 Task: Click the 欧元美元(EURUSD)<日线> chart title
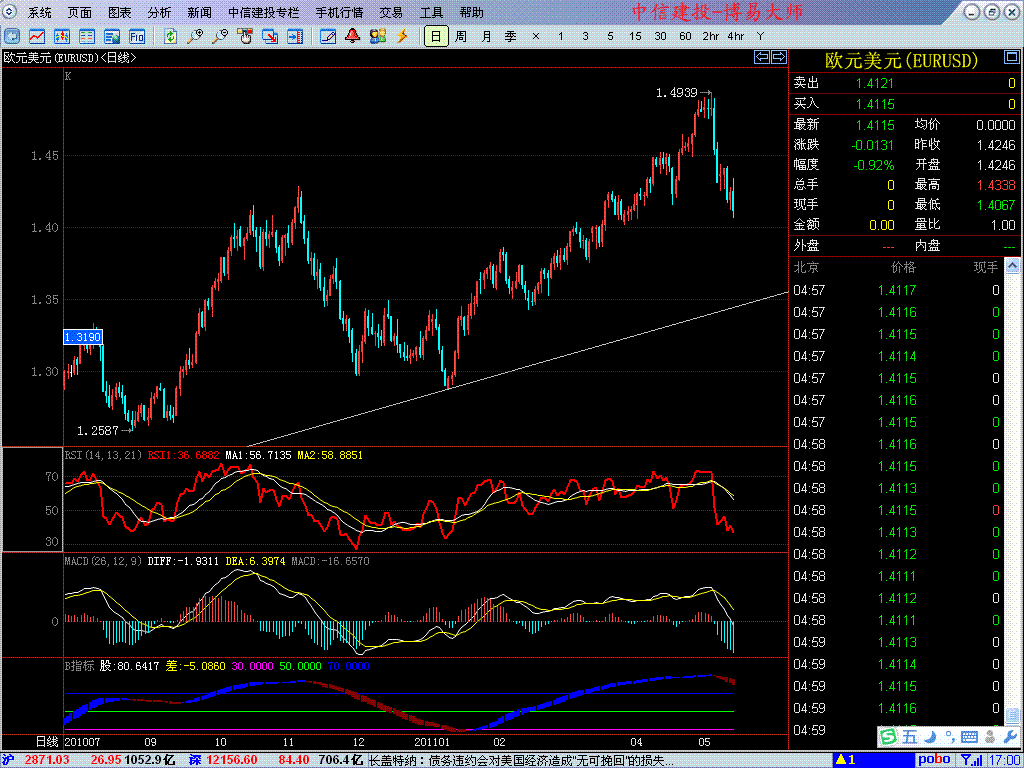tap(70, 57)
